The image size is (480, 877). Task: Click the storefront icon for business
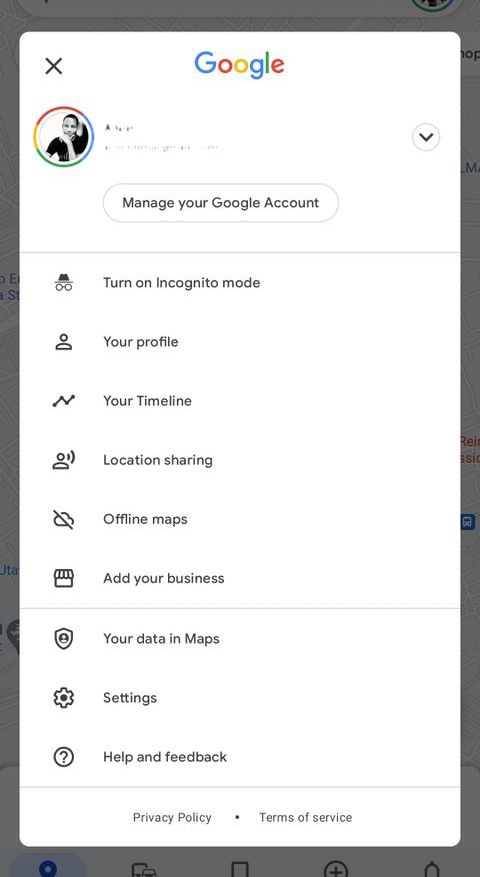click(64, 578)
